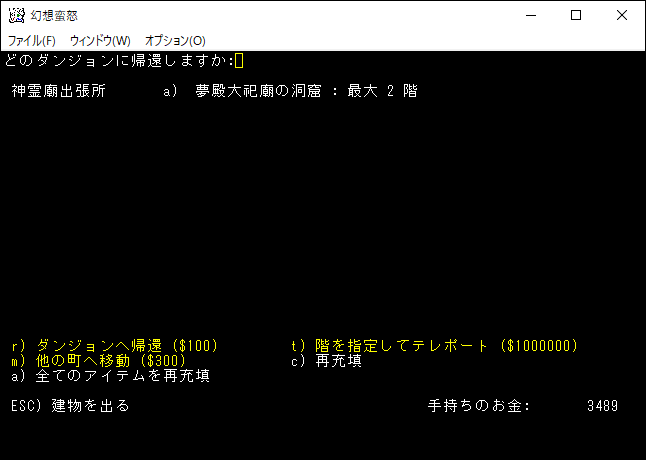Screen dimensions: 646x460
Task: Click the どのダンジョンに帰還しますか prompt text
Action: click(118, 61)
